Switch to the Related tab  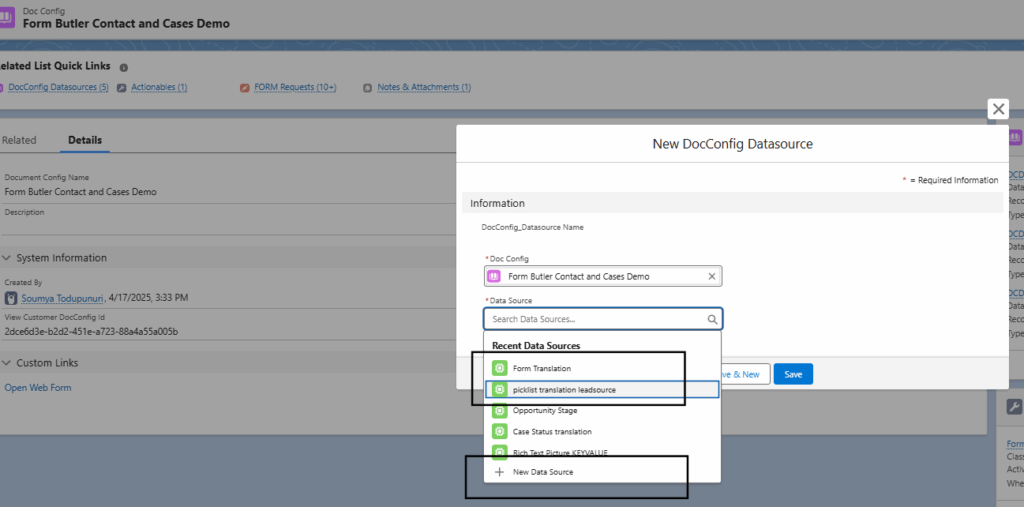coord(19,140)
